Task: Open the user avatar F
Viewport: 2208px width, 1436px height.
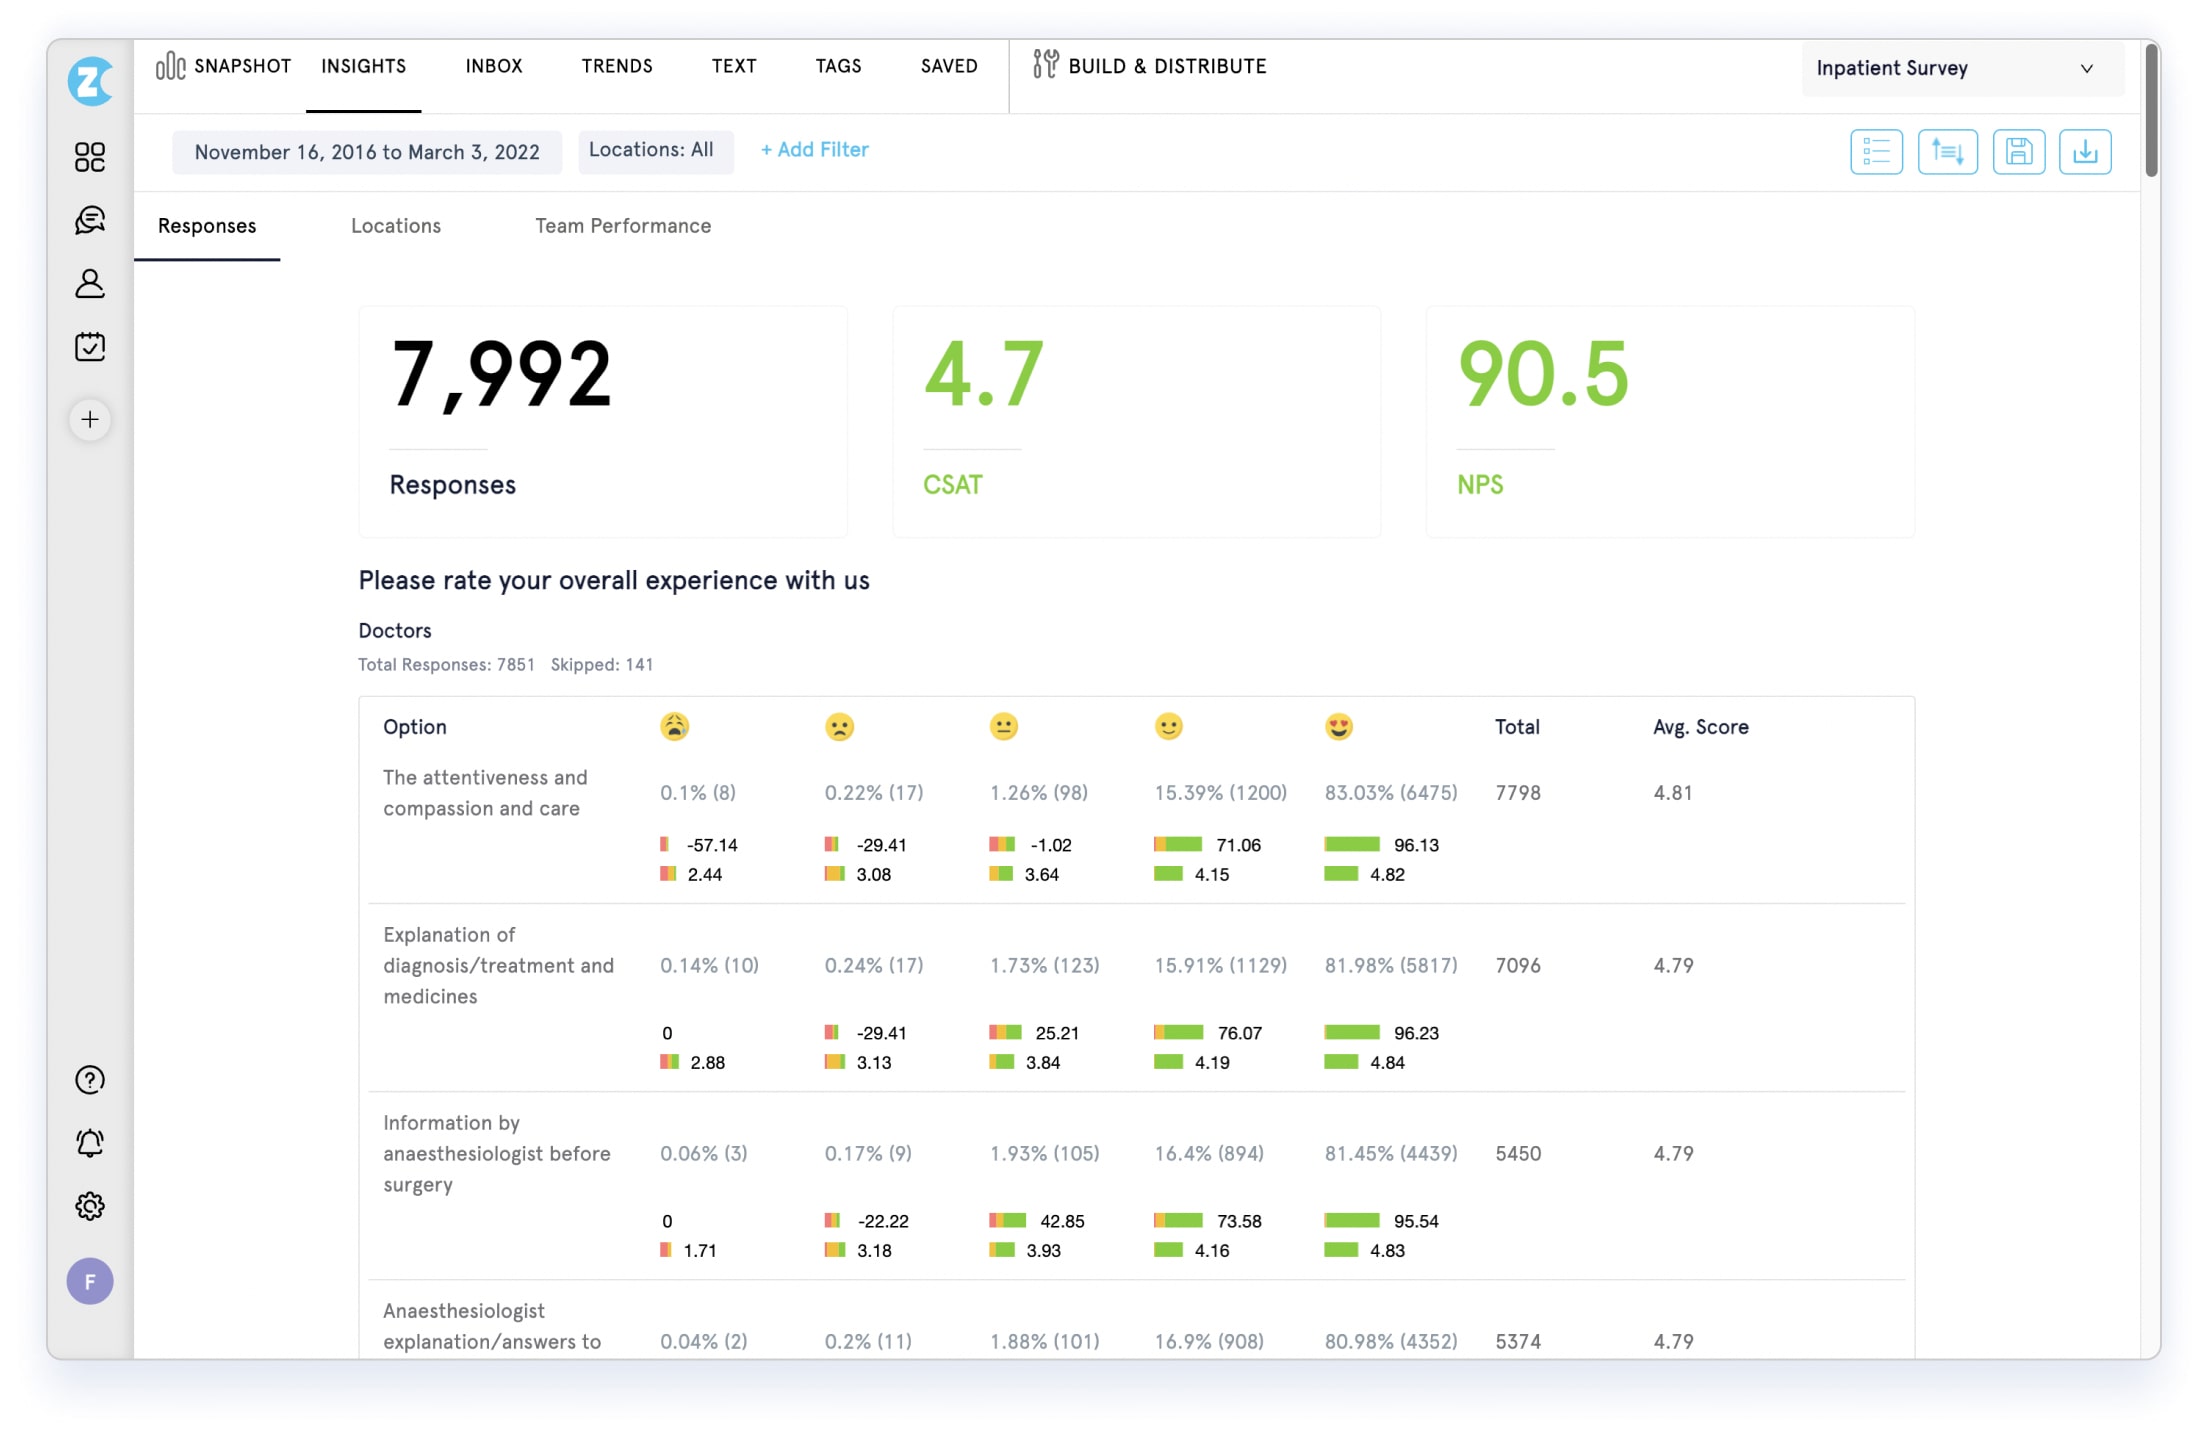Action: tap(90, 1282)
